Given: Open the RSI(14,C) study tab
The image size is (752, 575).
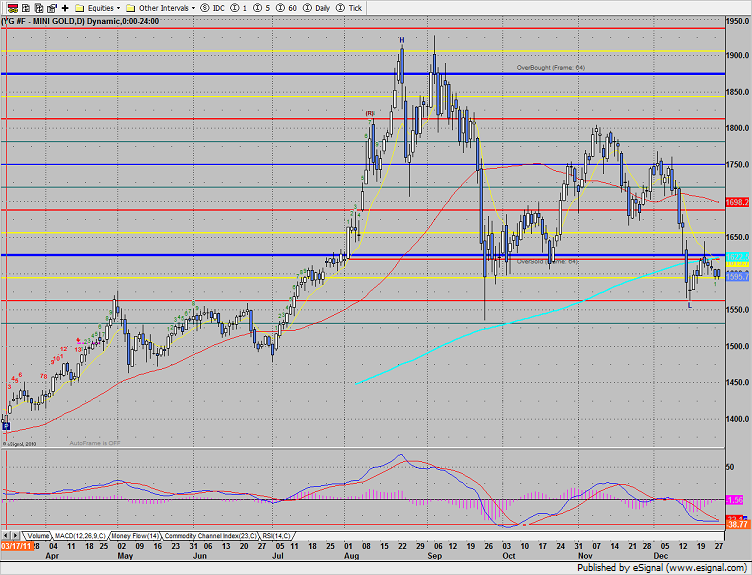Looking at the screenshot, I should tap(276, 536).
